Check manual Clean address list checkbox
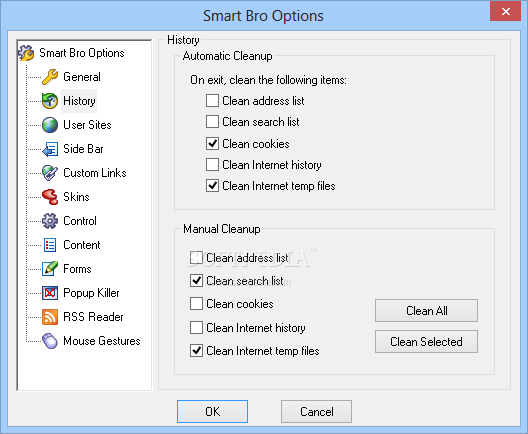This screenshot has width=528, height=434. coord(196,258)
